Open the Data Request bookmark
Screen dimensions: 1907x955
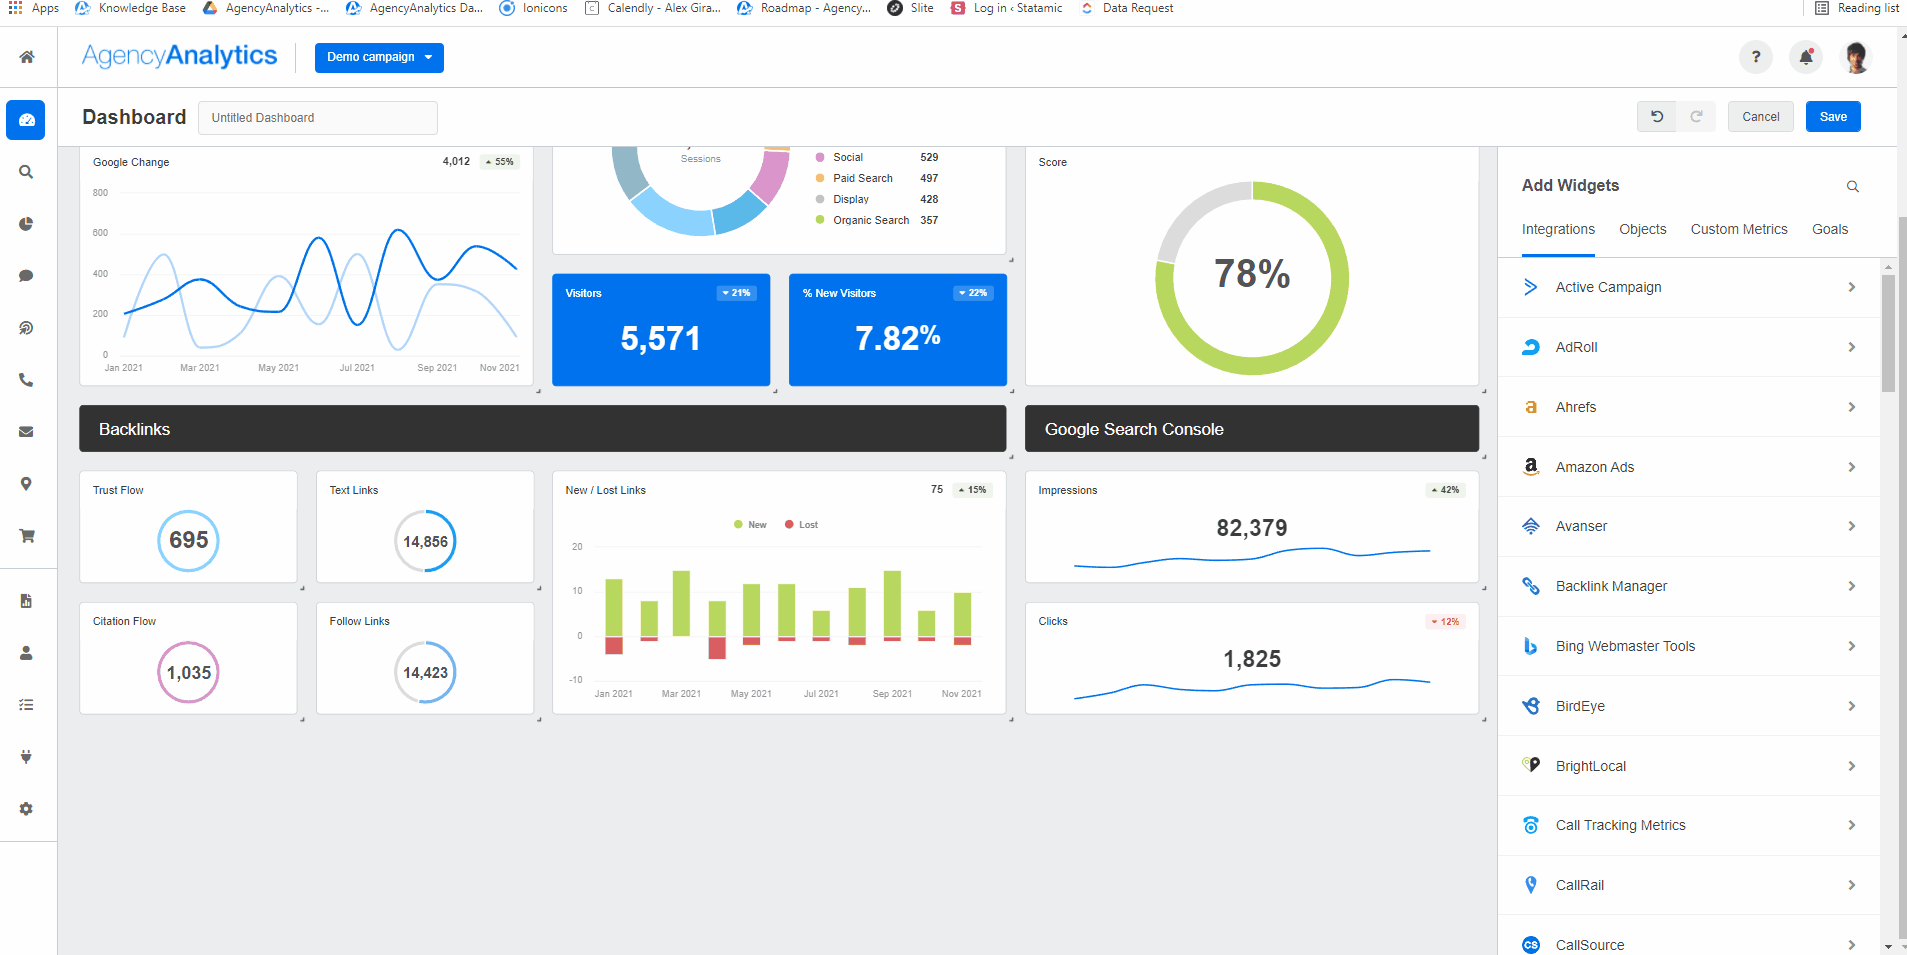[1127, 8]
